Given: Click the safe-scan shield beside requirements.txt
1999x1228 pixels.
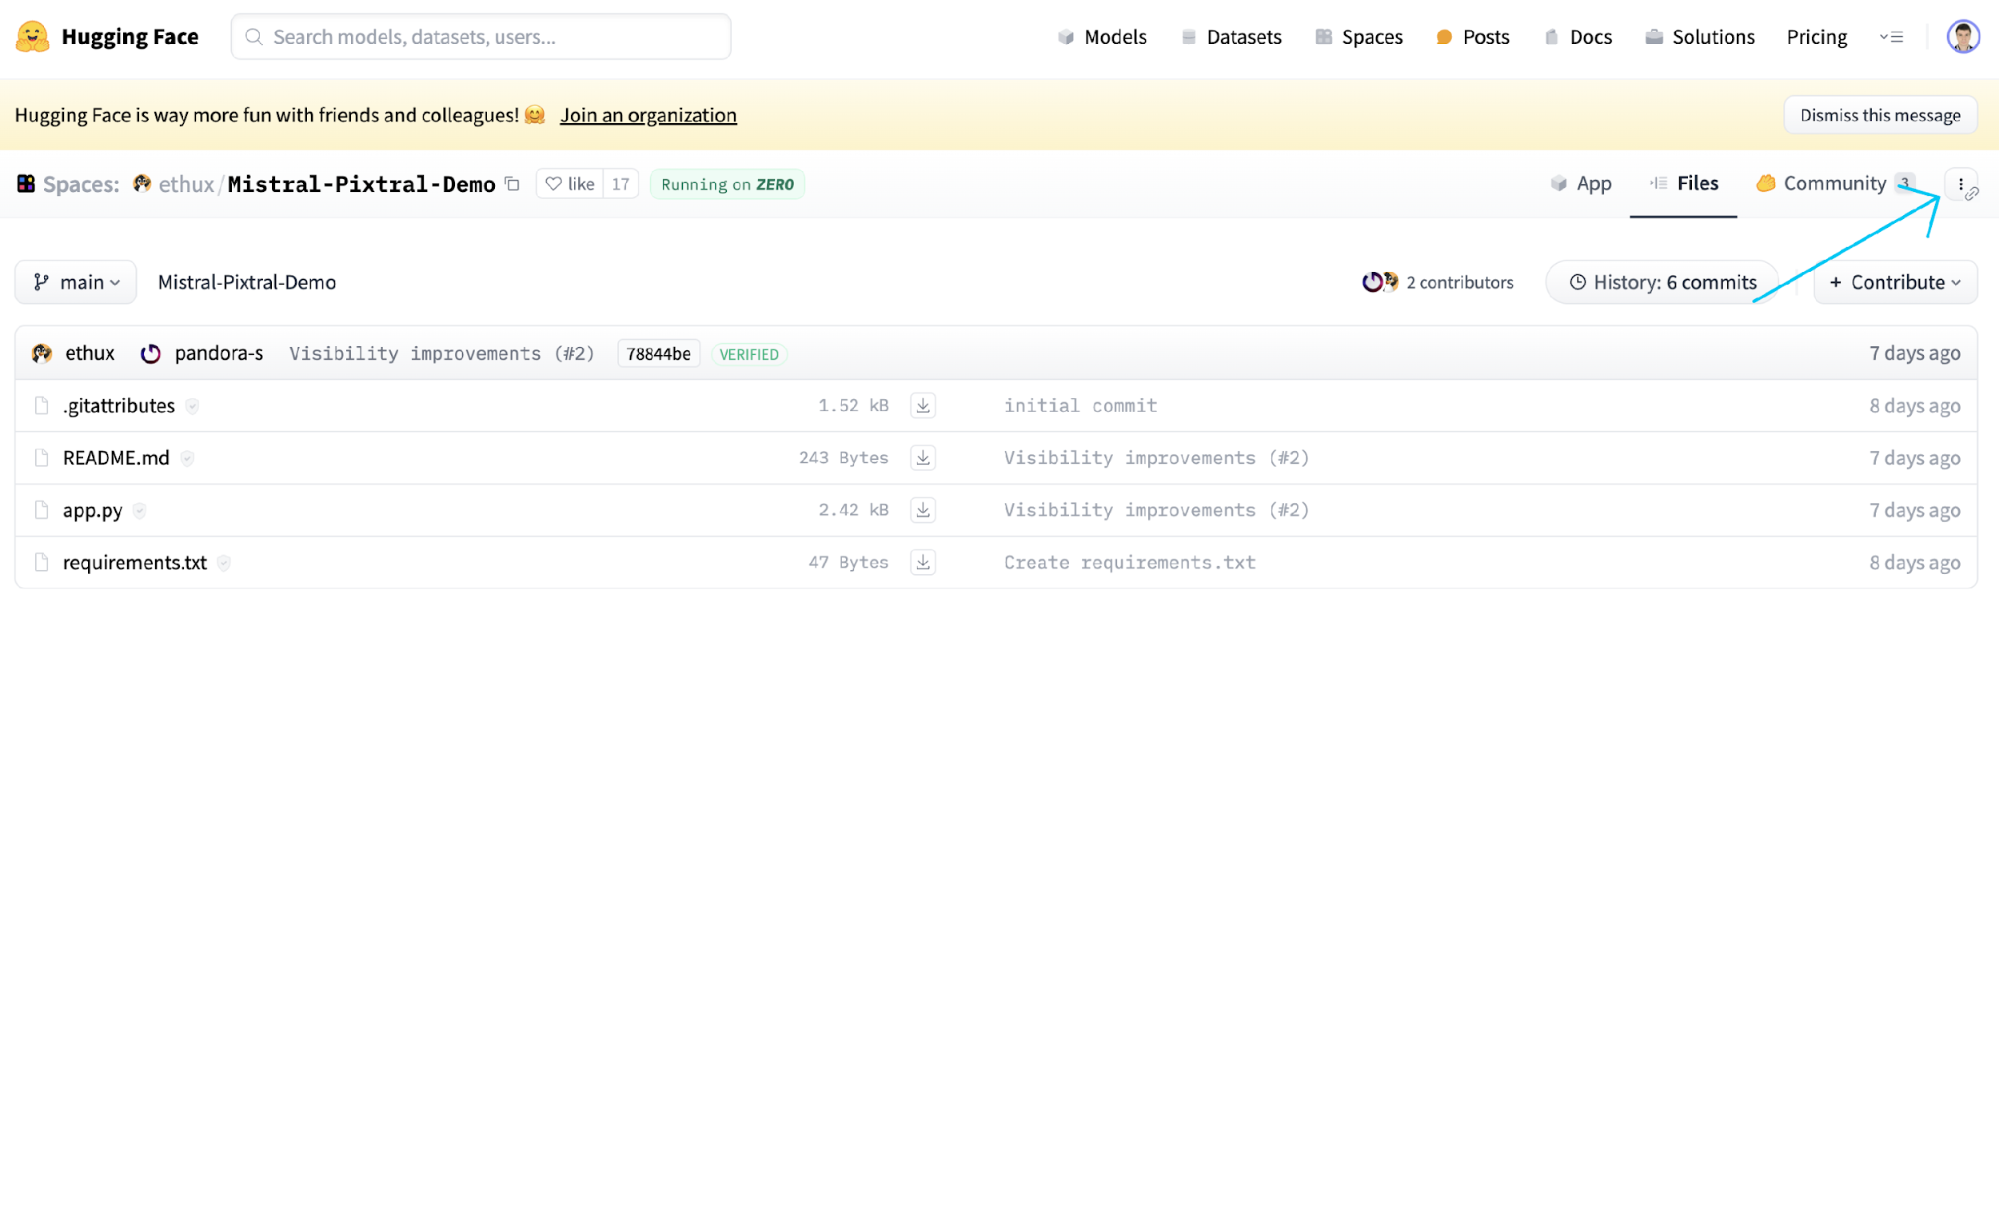Looking at the screenshot, I should pyautogui.click(x=224, y=562).
